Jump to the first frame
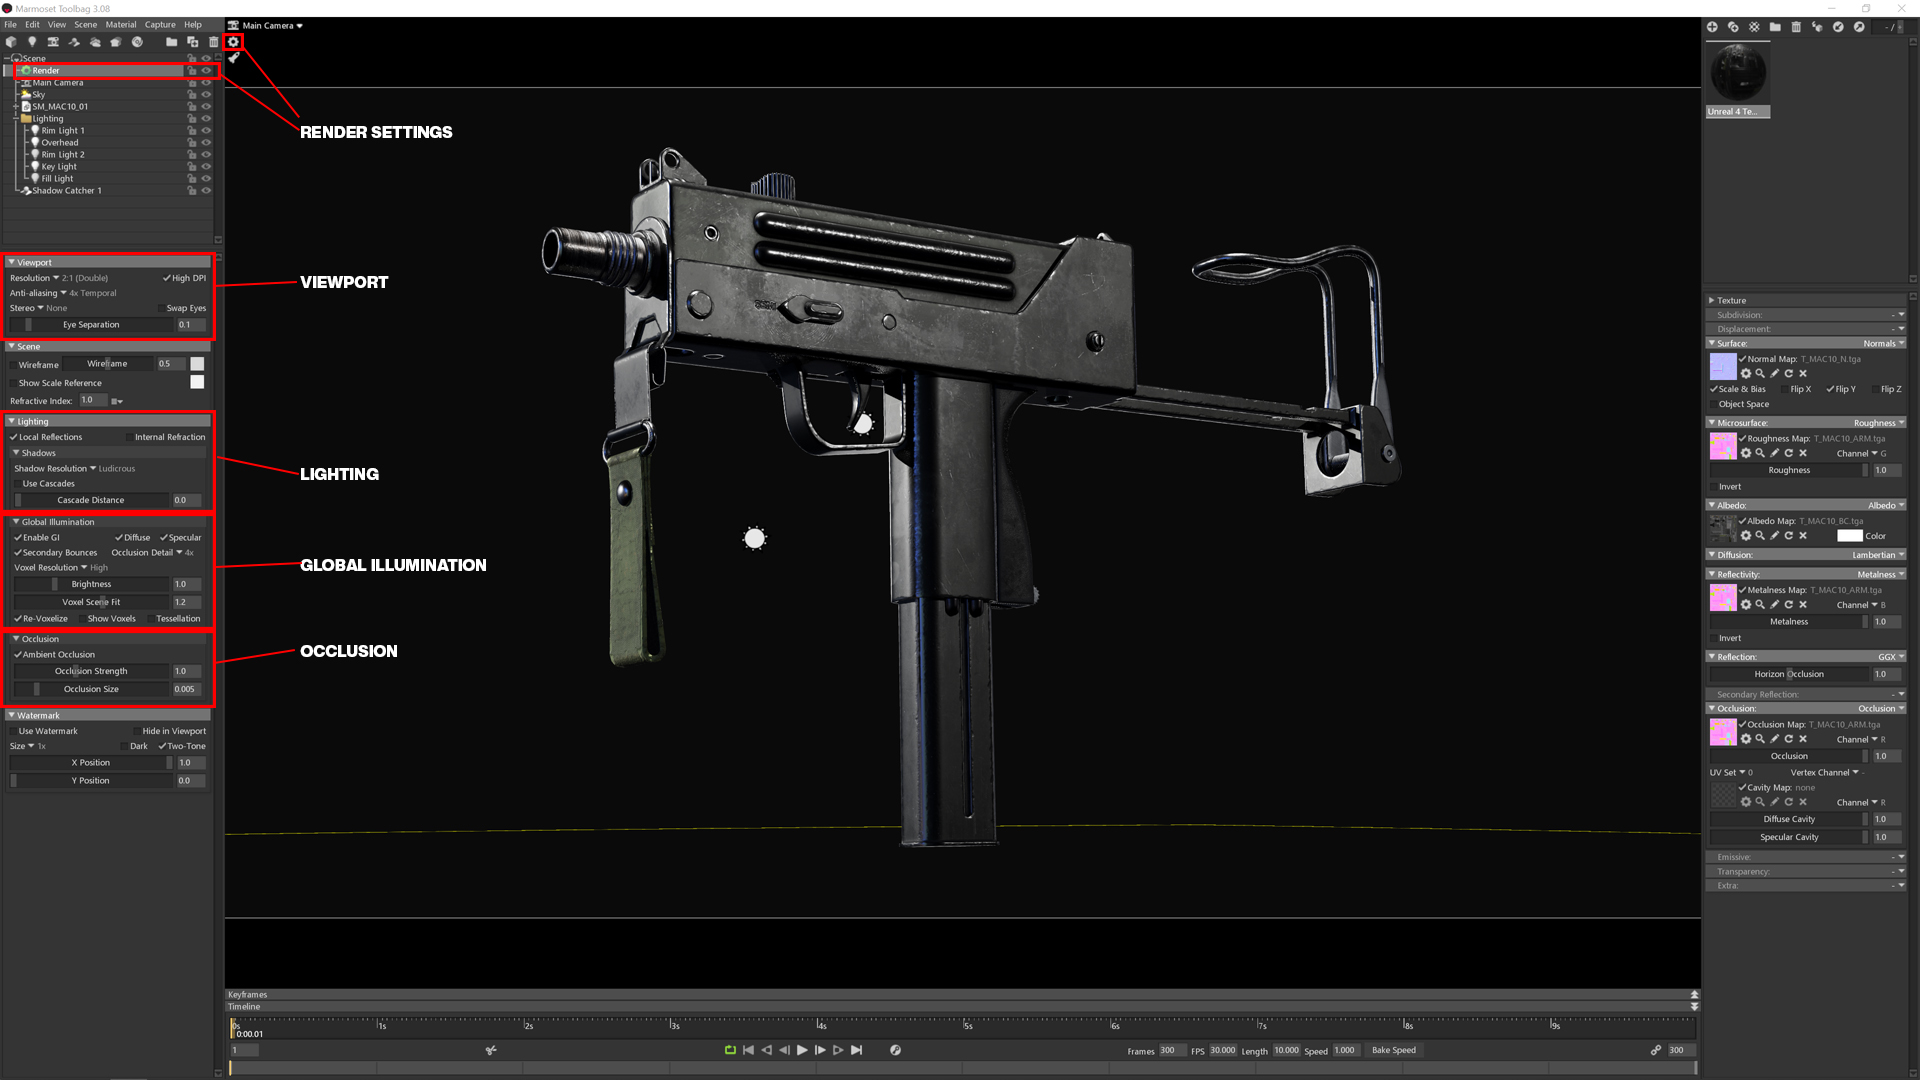This screenshot has width=1920, height=1080. (748, 1050)
